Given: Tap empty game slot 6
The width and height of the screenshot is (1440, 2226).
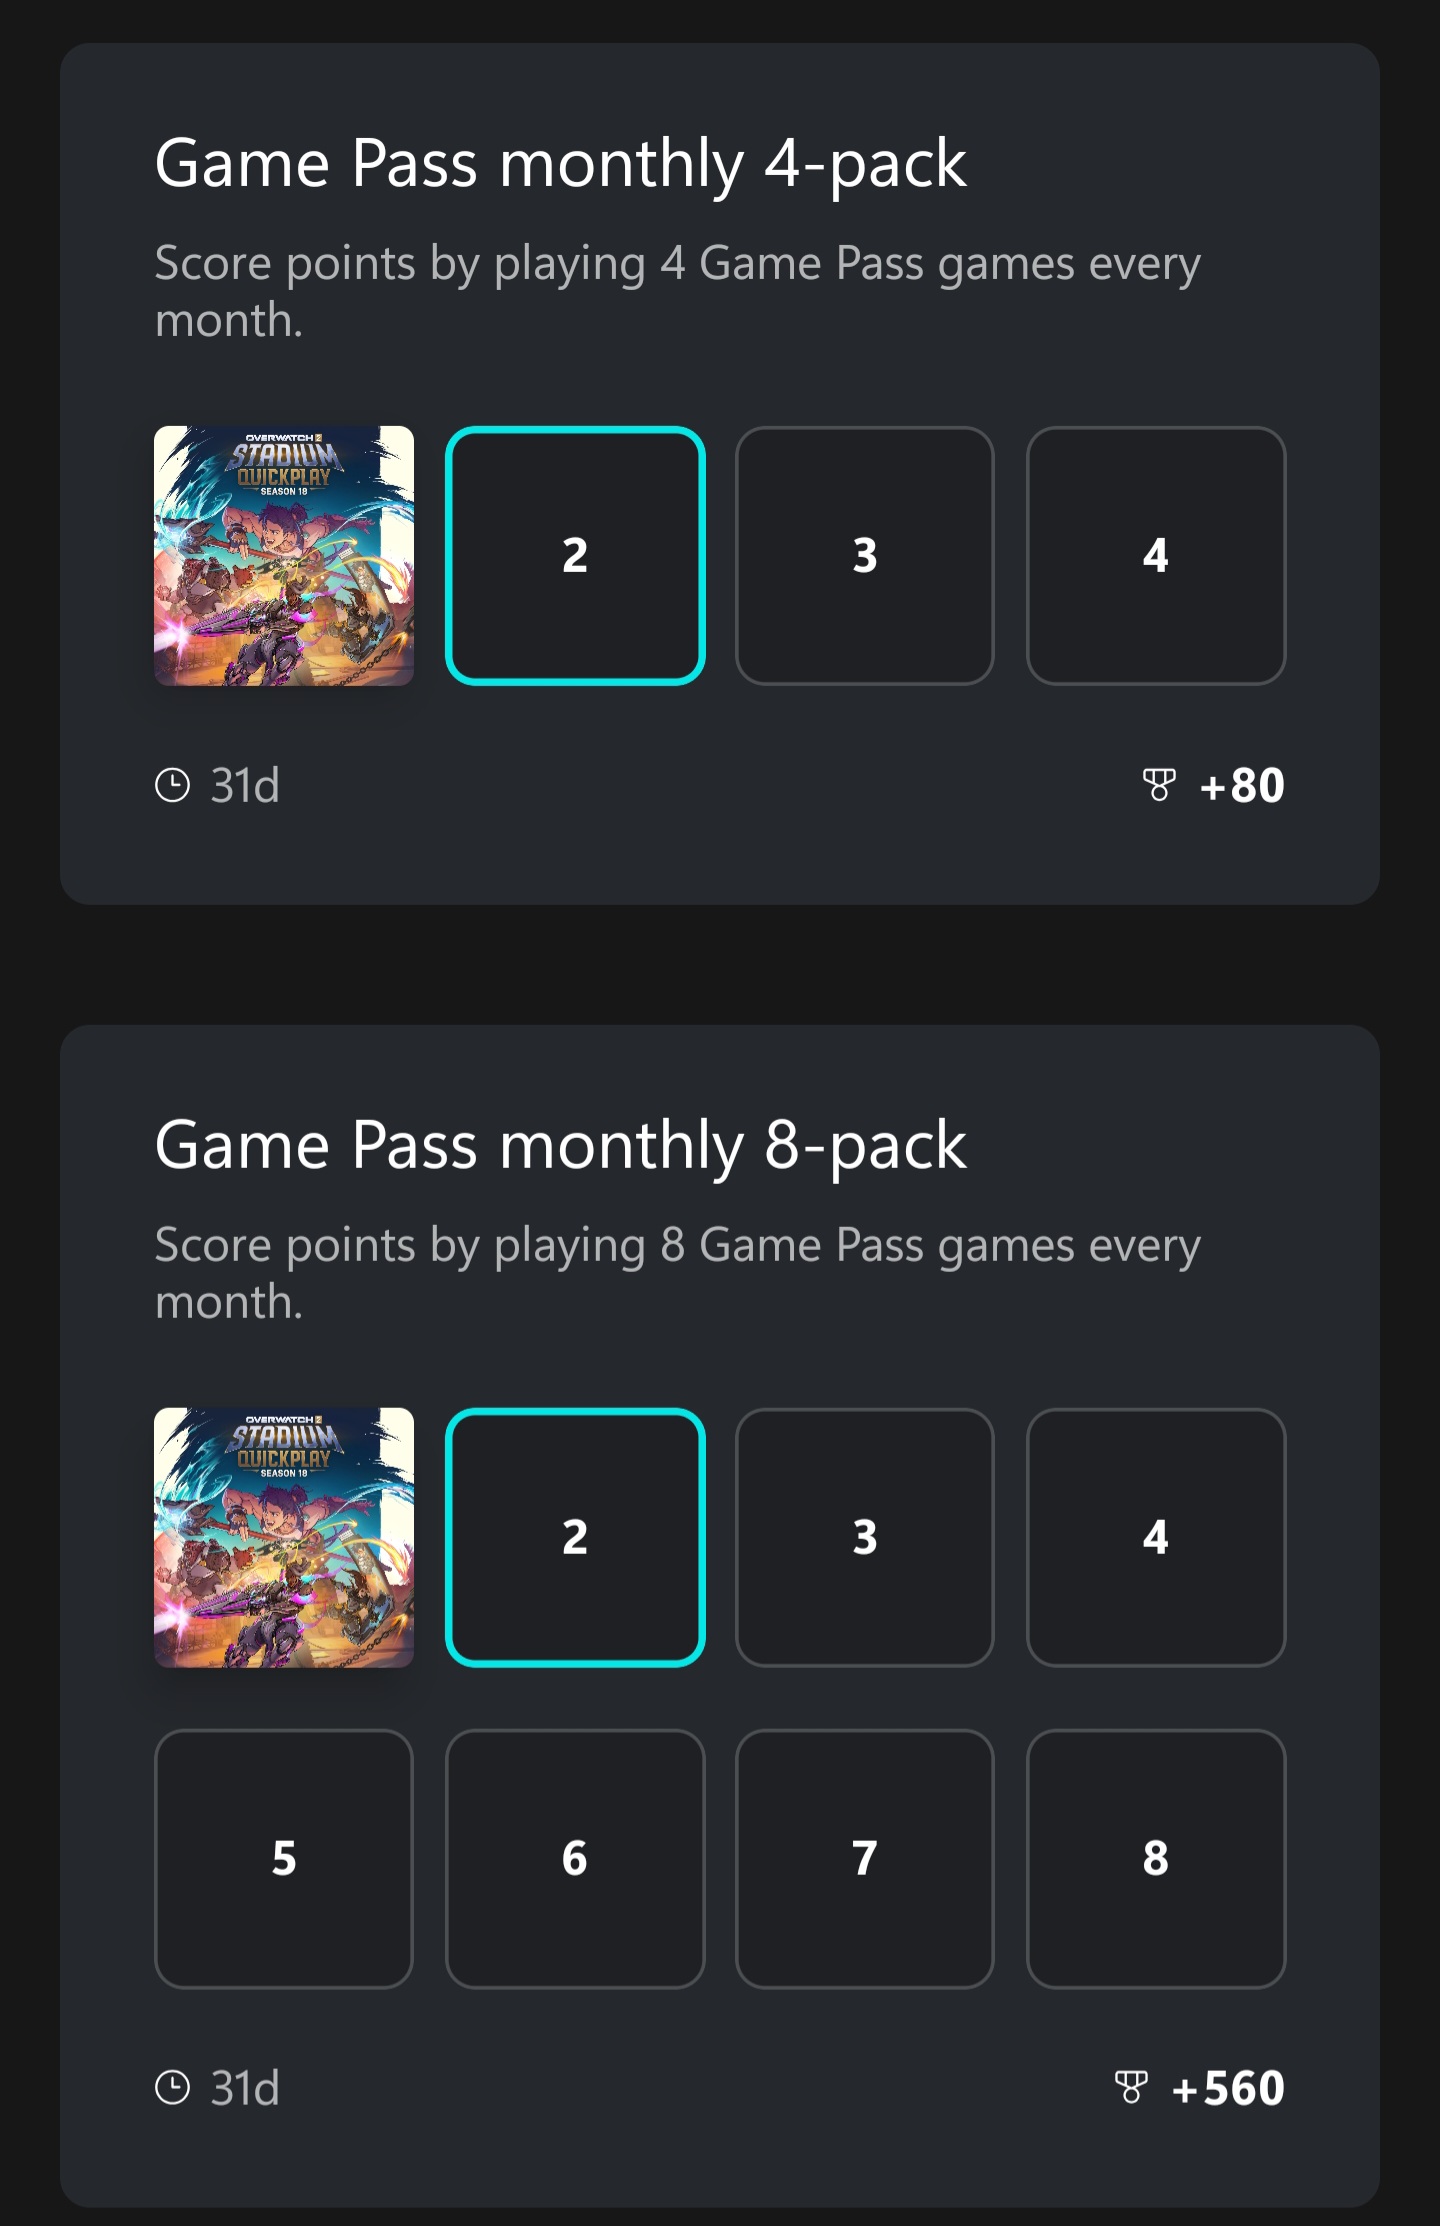Looking at the screenshot, I should tap(575, 1859).
